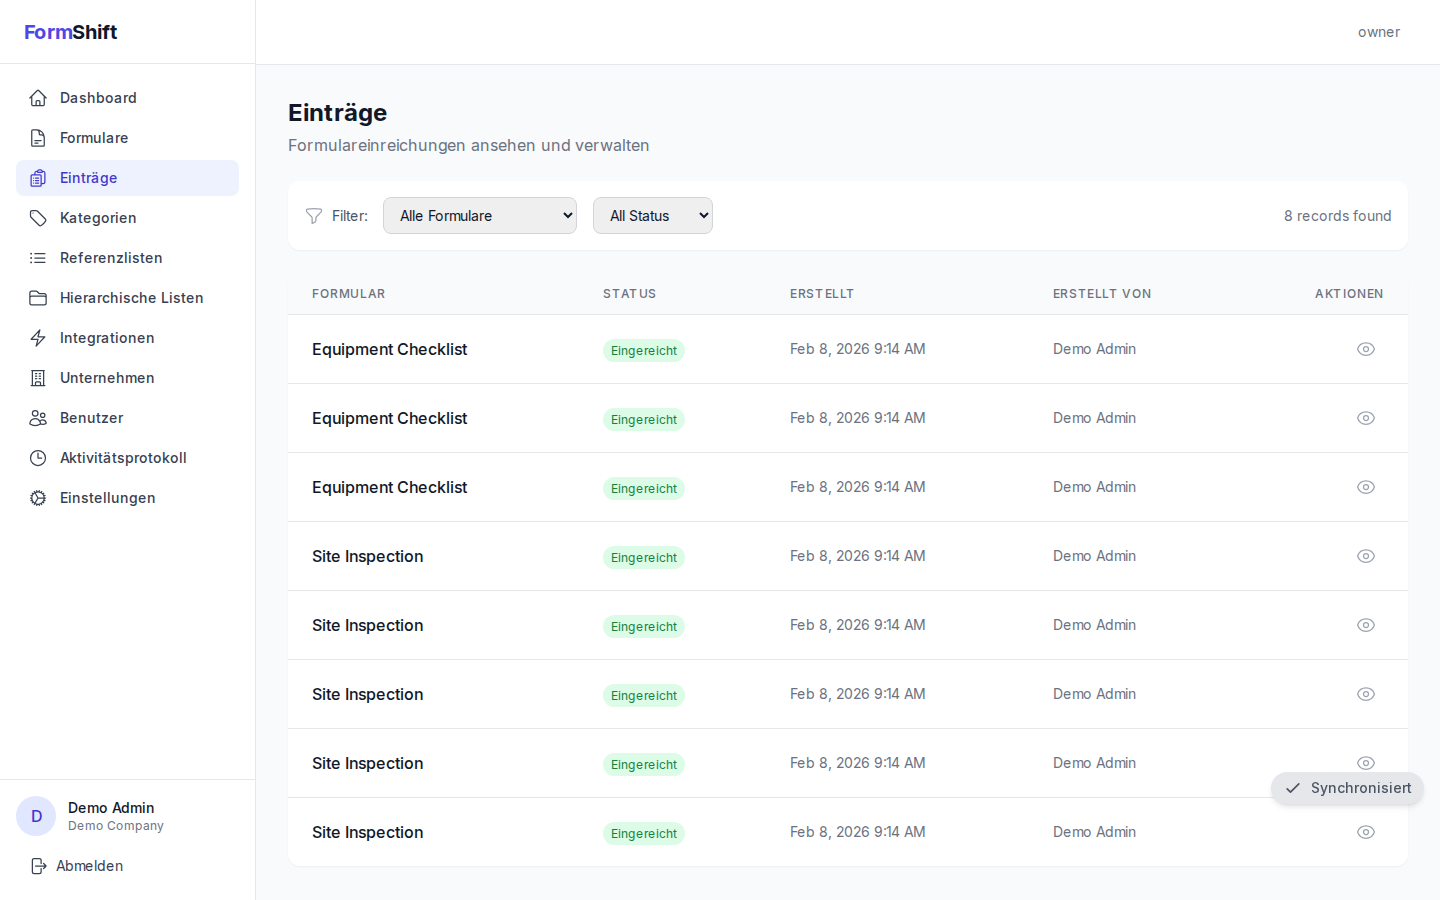Open Formulare via its document icon

point(38,138)
